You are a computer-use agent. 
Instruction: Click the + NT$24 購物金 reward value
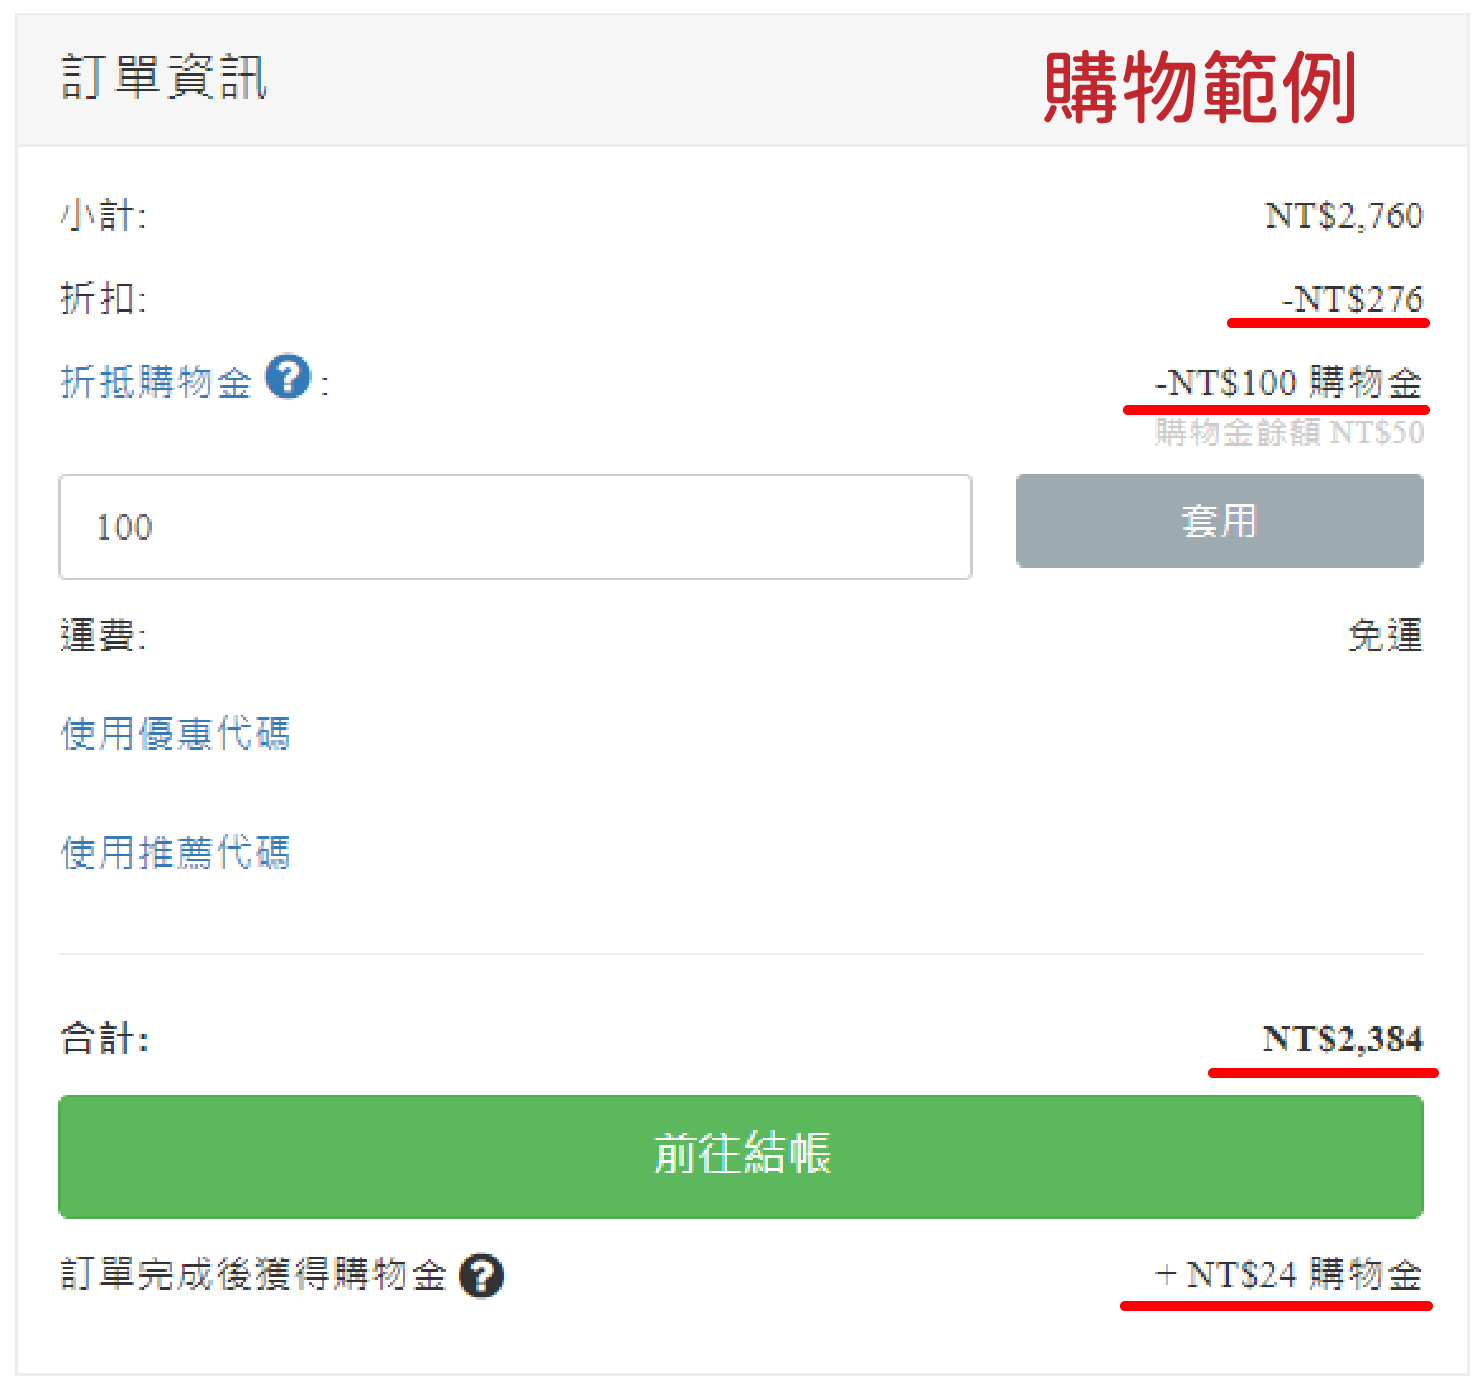click(1288, 1275)
